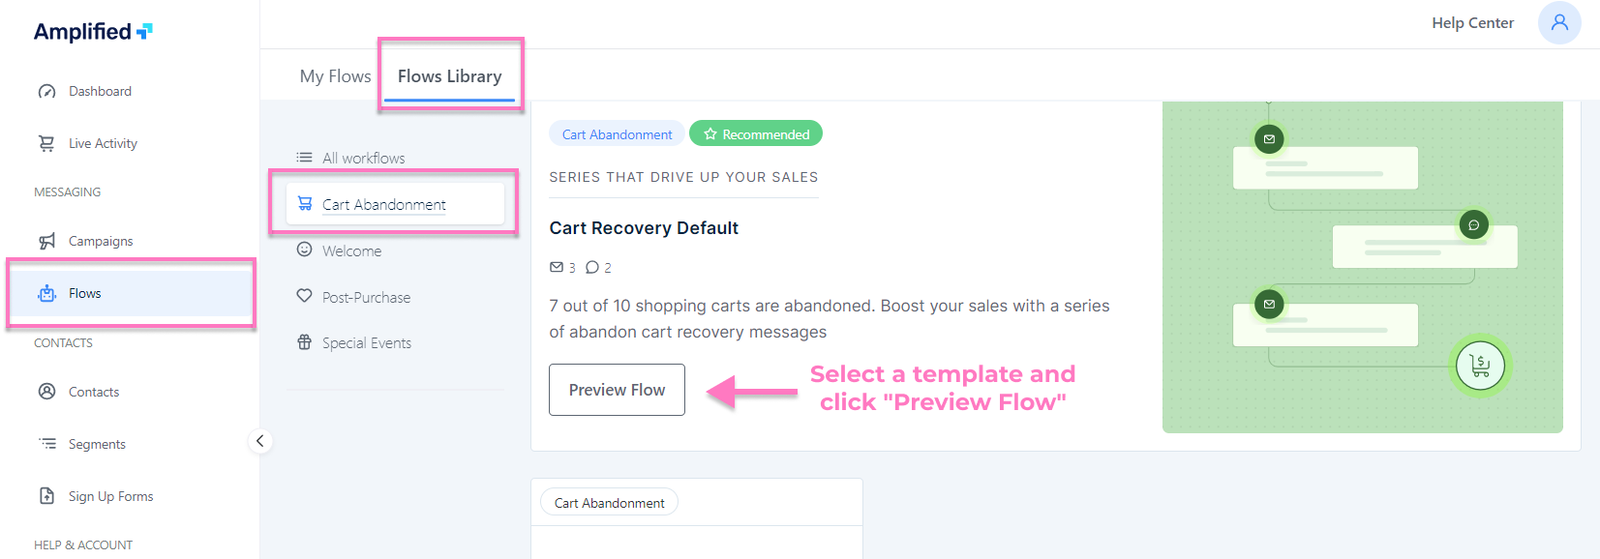This screenshot has width=1600, height=559.
Task: Open the Help Center link
Action: (1472, 23)
